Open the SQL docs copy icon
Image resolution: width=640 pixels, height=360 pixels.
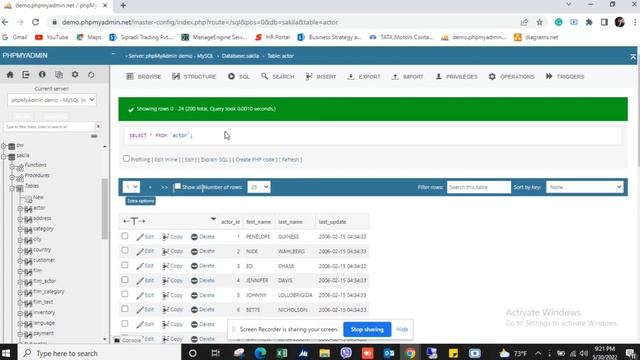point(59,75)
